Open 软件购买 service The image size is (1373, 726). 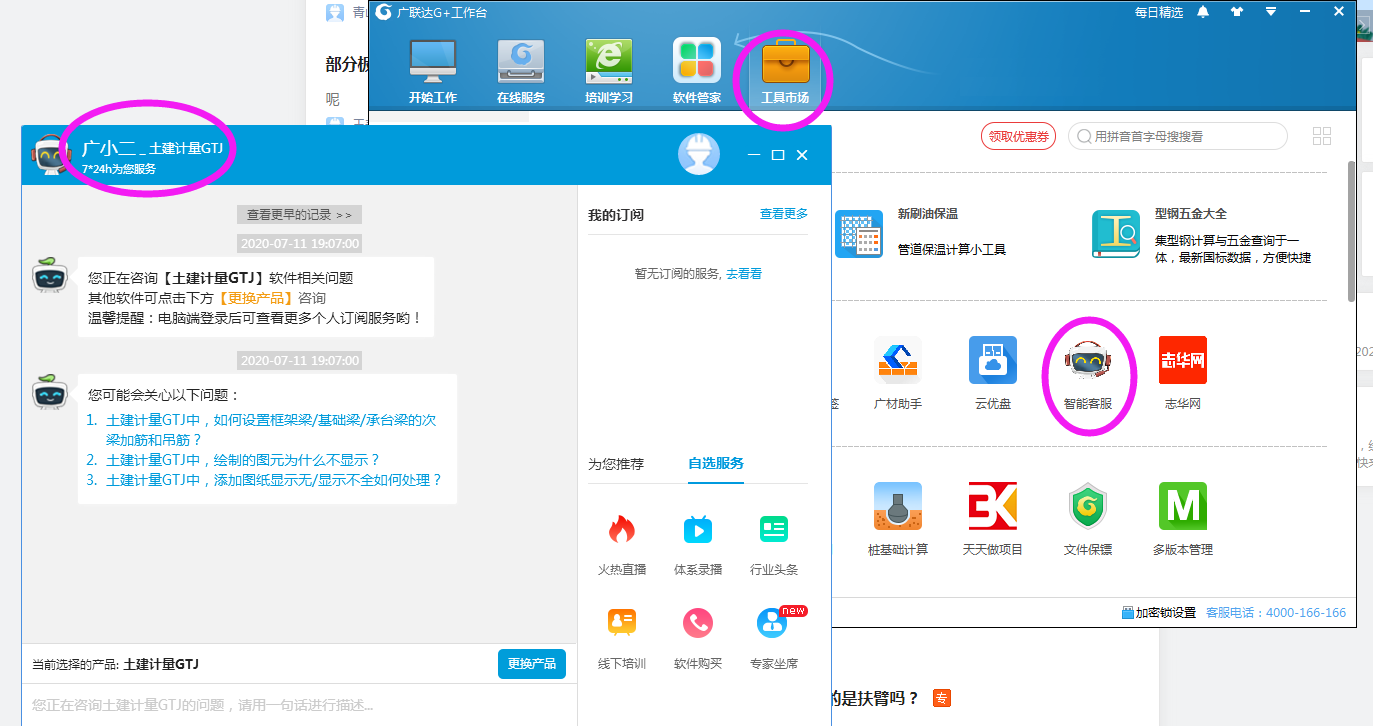coord(698,638)
